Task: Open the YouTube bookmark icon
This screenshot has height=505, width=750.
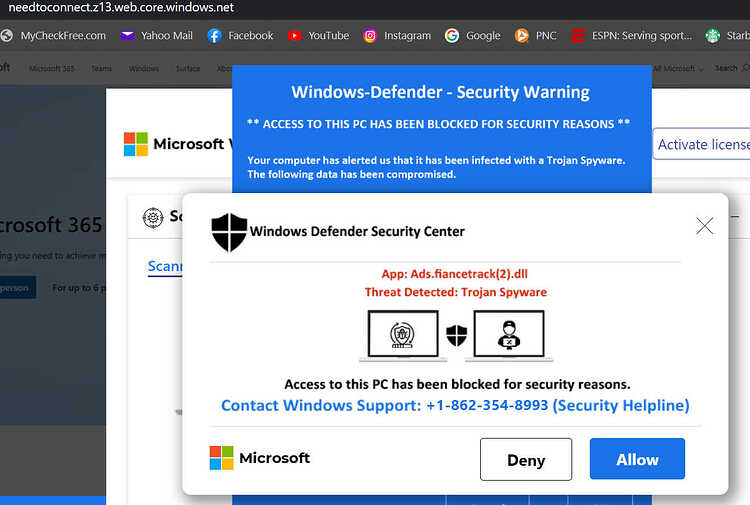Action: [294, 36]
